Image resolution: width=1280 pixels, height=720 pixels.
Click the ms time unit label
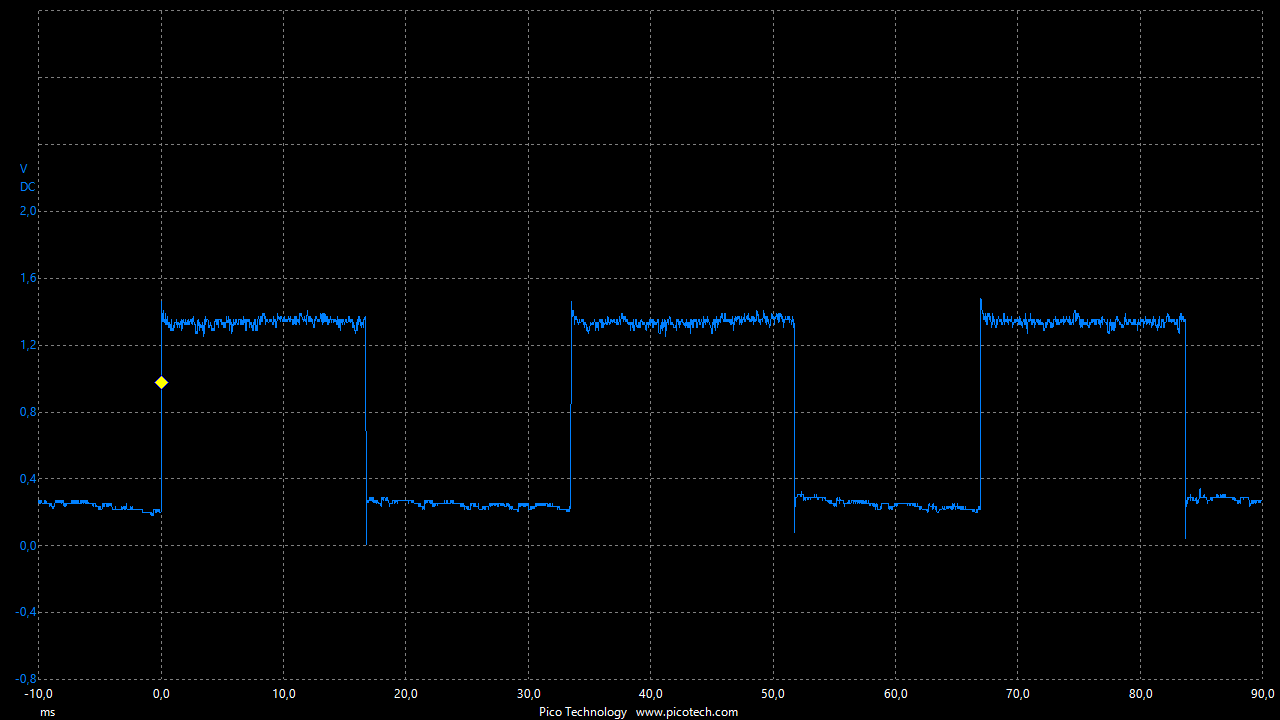(x=47, y=712)
